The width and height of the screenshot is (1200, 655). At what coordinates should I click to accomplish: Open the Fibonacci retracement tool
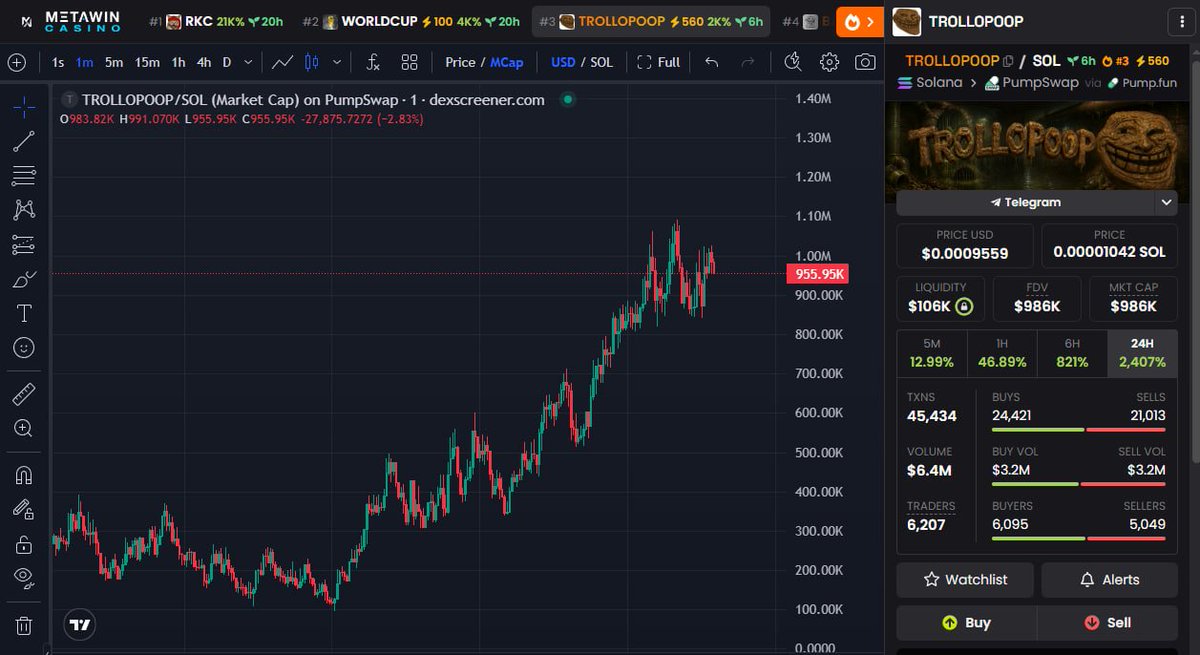24,176
